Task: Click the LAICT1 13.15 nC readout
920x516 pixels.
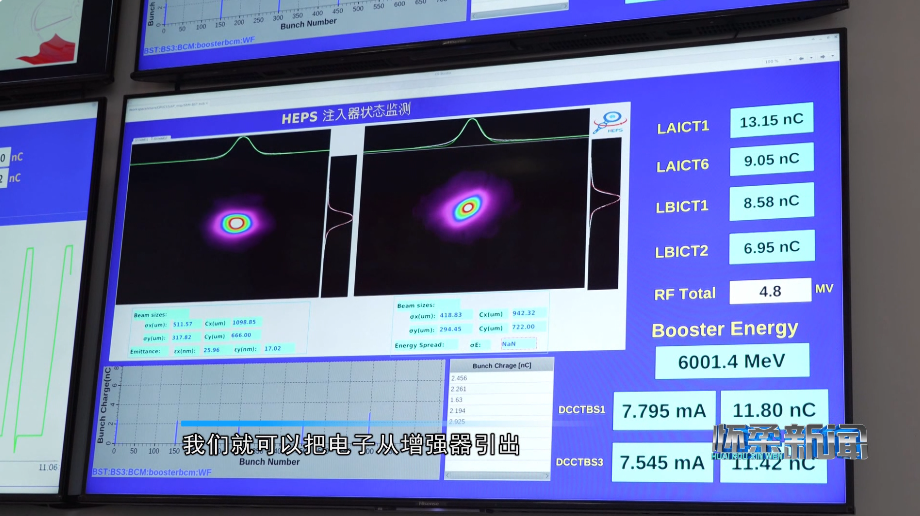Action: point(770,121)
